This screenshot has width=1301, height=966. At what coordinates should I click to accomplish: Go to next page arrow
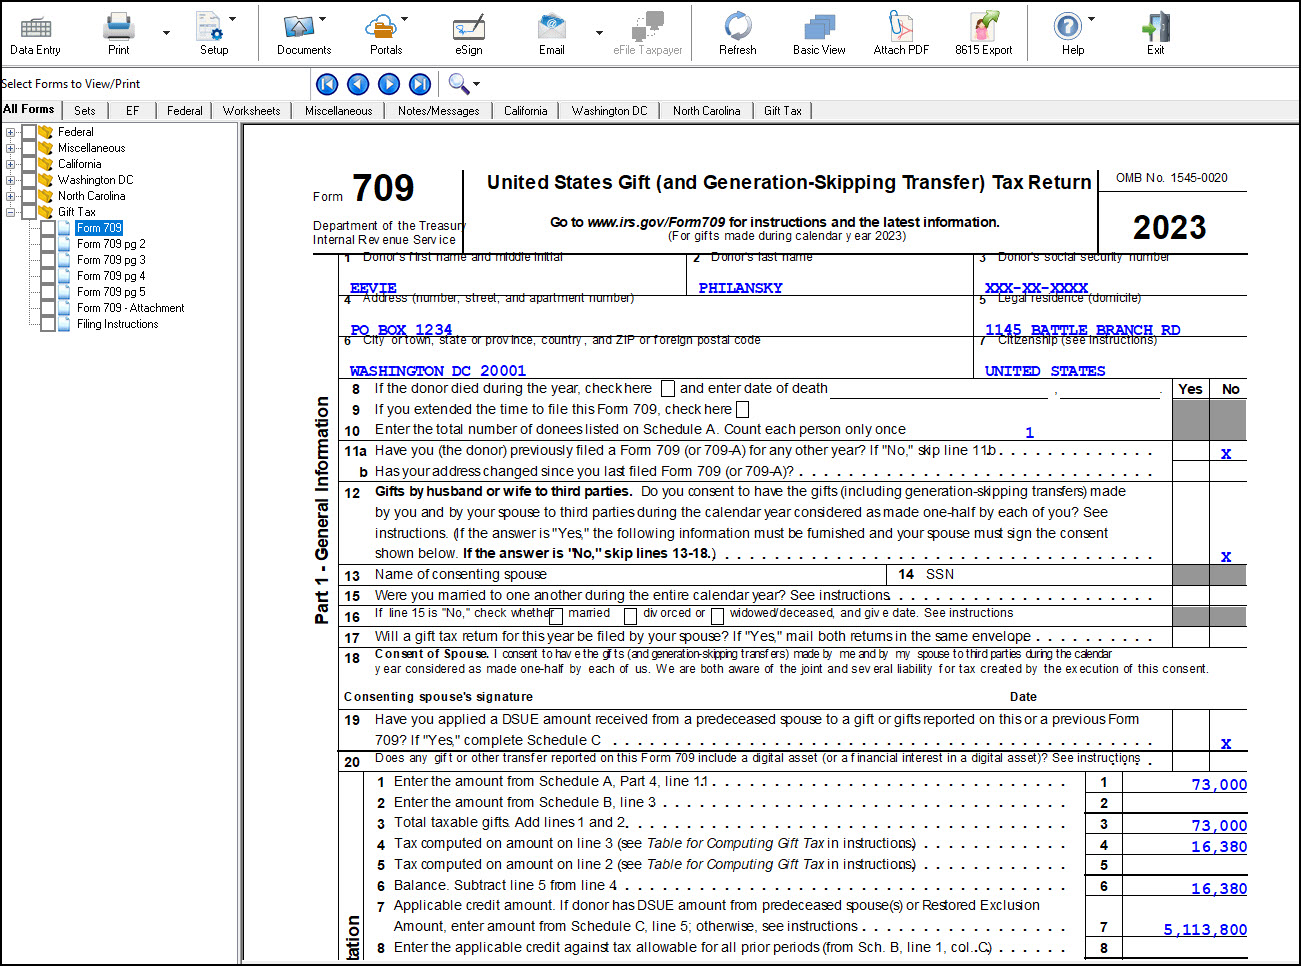(390, 85)
